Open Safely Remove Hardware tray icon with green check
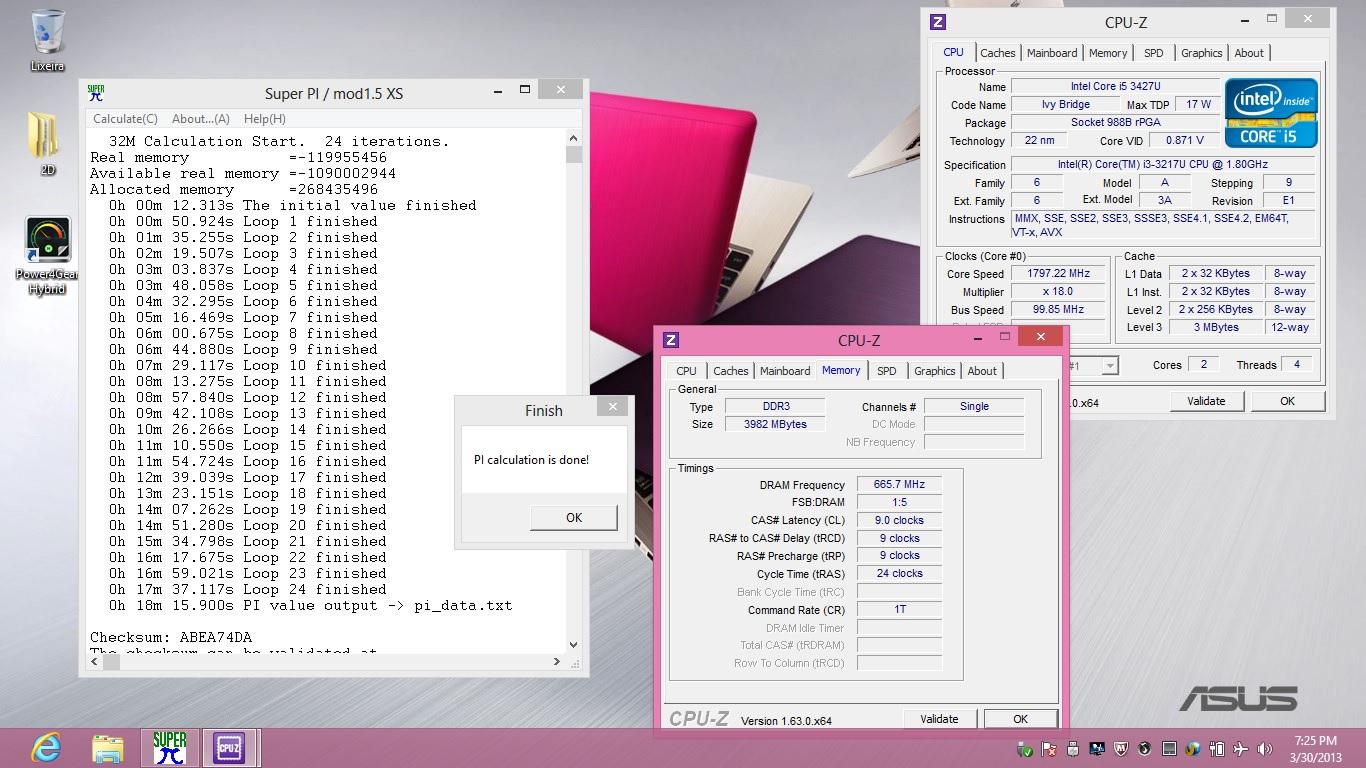 pos(1025,748)
